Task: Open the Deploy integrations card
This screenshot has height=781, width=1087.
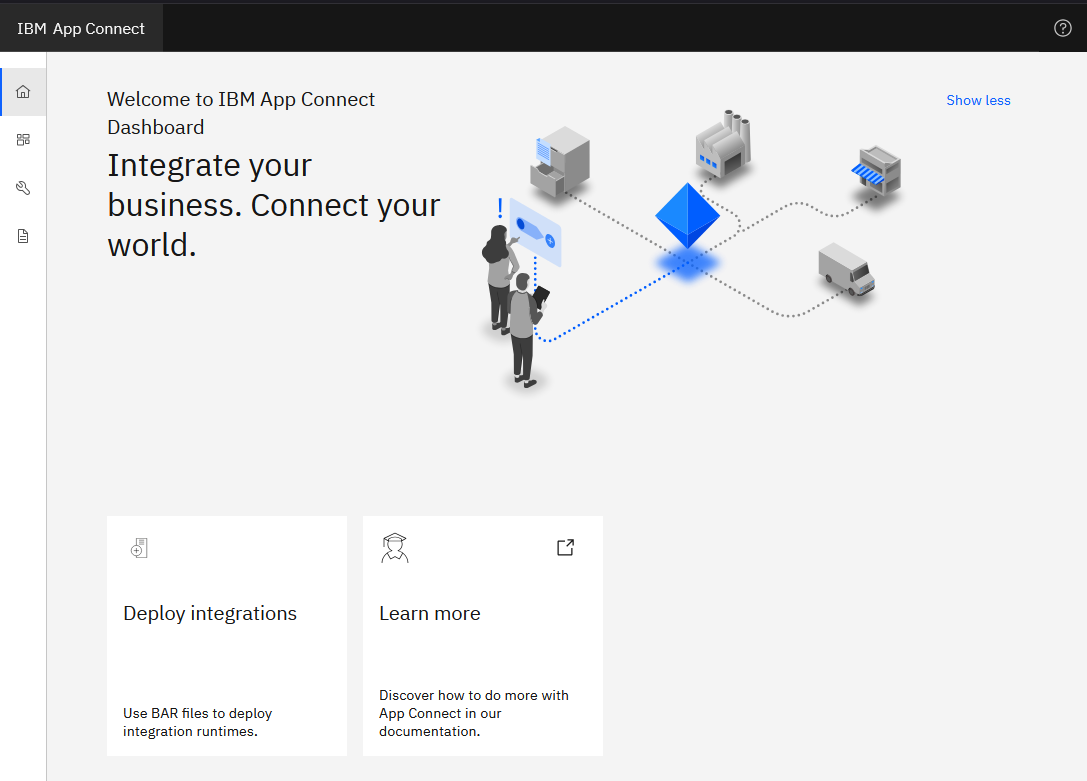Action: pyautogui.click(x=227, y=635)
